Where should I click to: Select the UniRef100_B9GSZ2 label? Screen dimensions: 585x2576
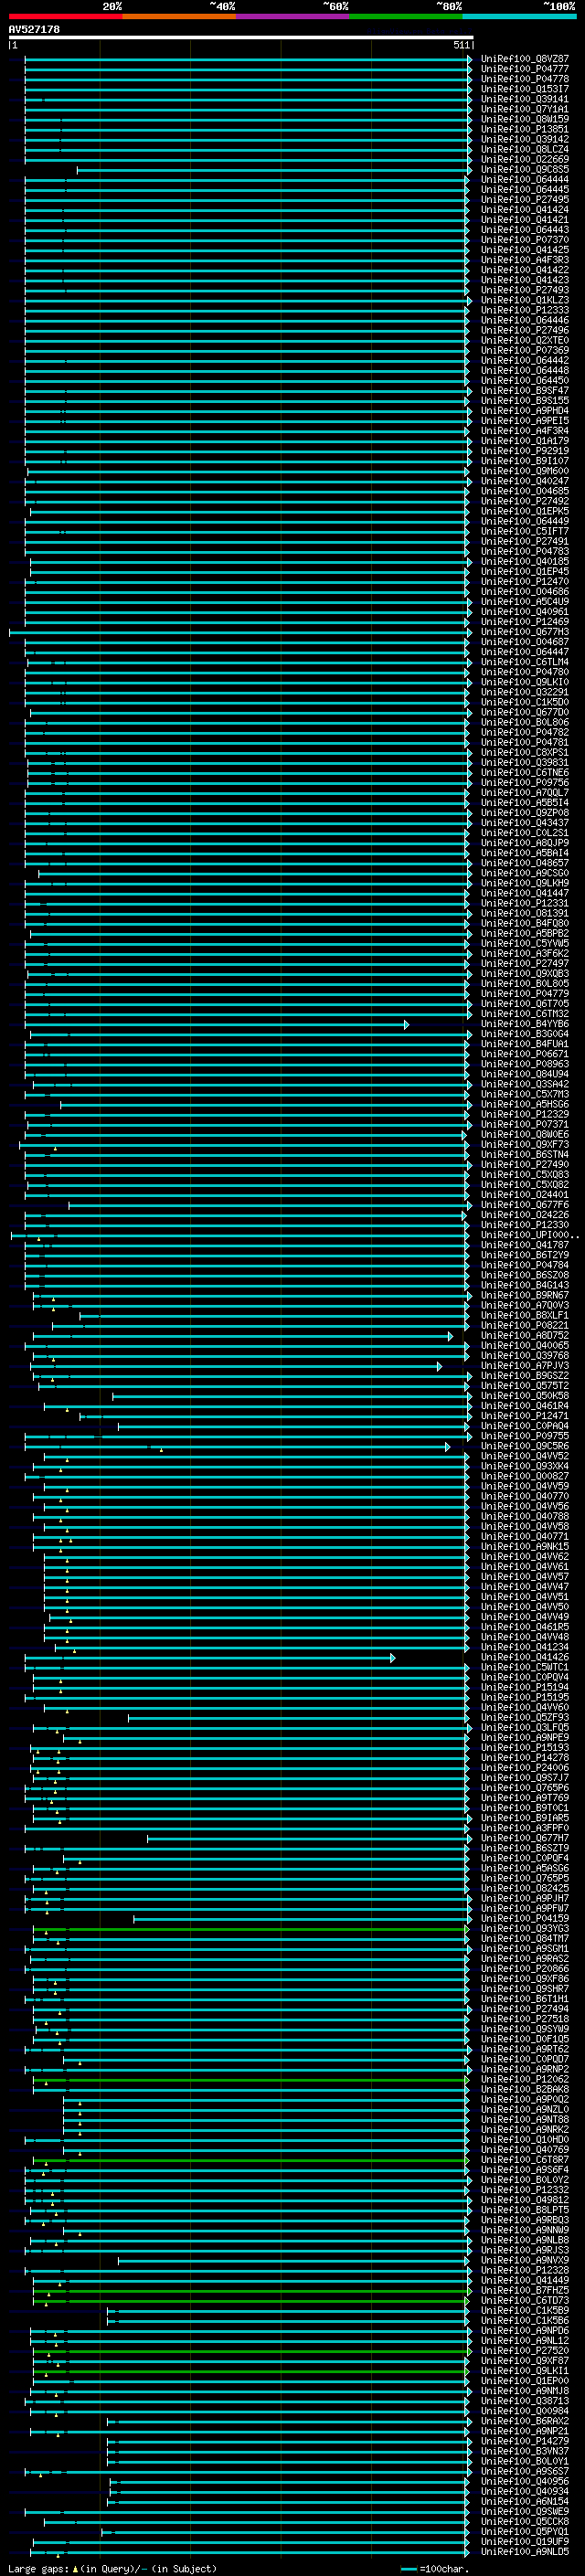tap(525, 1376)
